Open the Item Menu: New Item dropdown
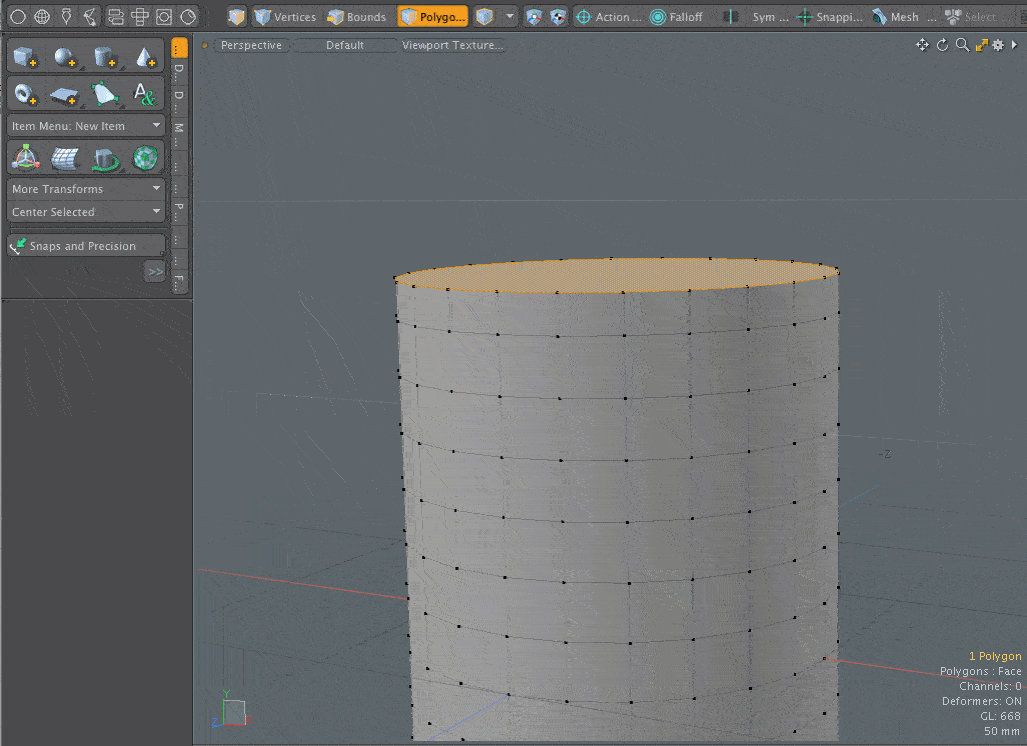Image resolution: width=1027 pixels, height=746 pixels. [x=86, y=126]
